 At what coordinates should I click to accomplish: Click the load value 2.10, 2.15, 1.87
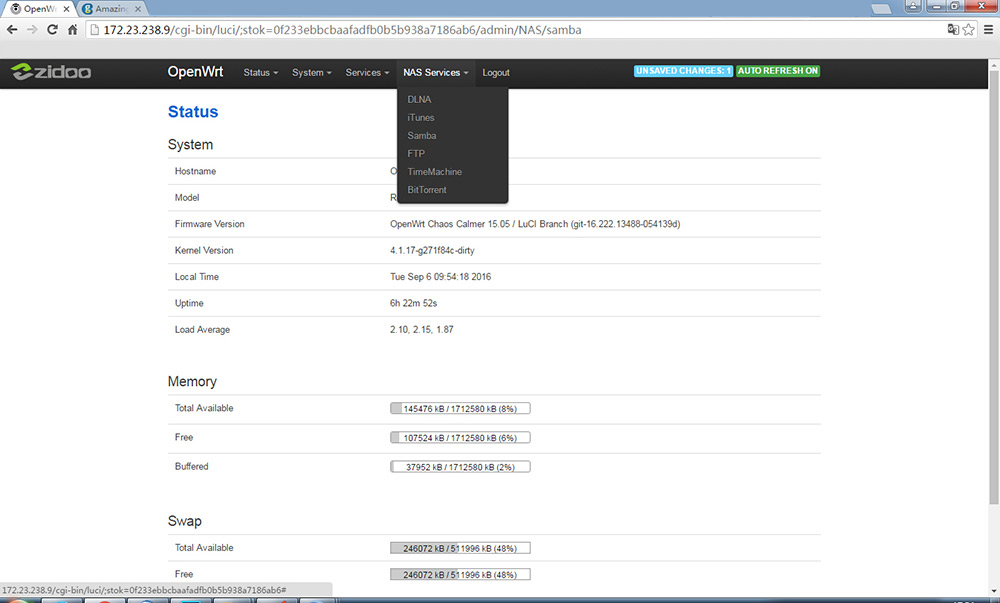422,330
